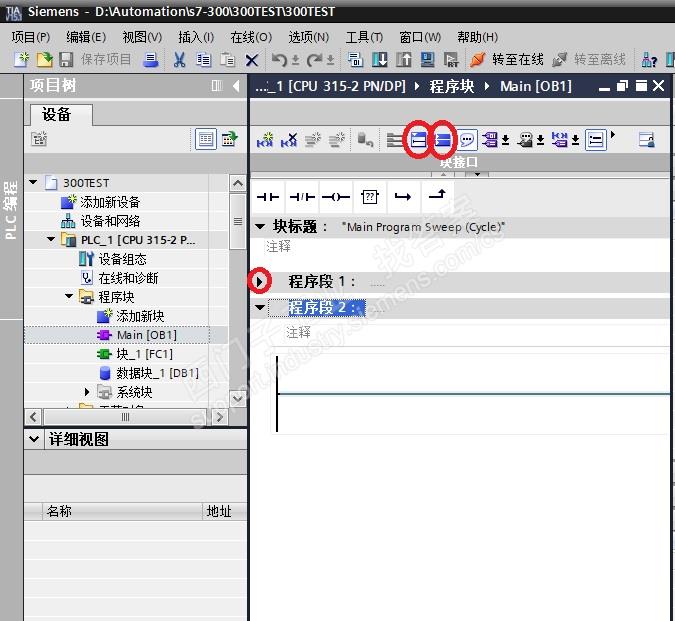Screen dimensions: 675x621
Task: Click close all networks icon
Action: [x=443, y=140]
